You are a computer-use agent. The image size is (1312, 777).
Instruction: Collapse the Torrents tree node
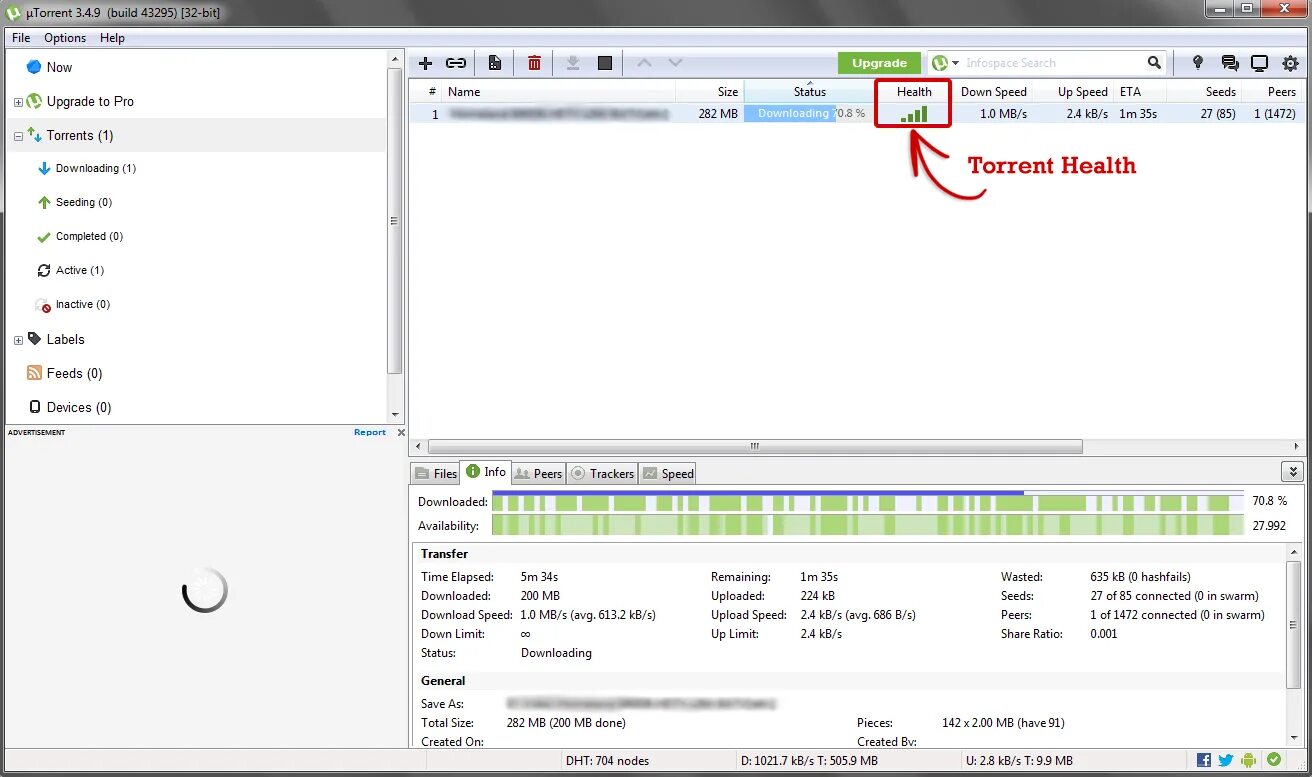(18, 136)
